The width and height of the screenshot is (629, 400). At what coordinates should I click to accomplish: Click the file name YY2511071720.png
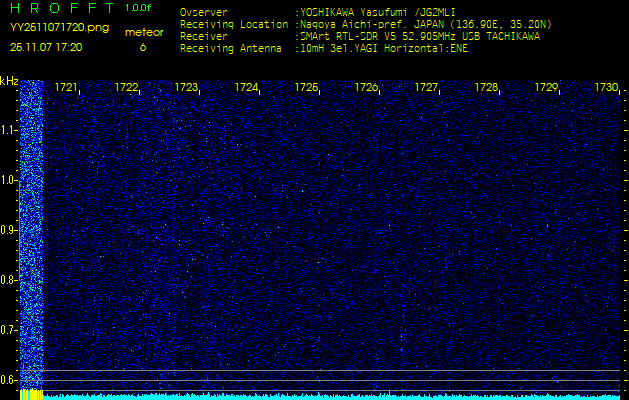[59, 28]
